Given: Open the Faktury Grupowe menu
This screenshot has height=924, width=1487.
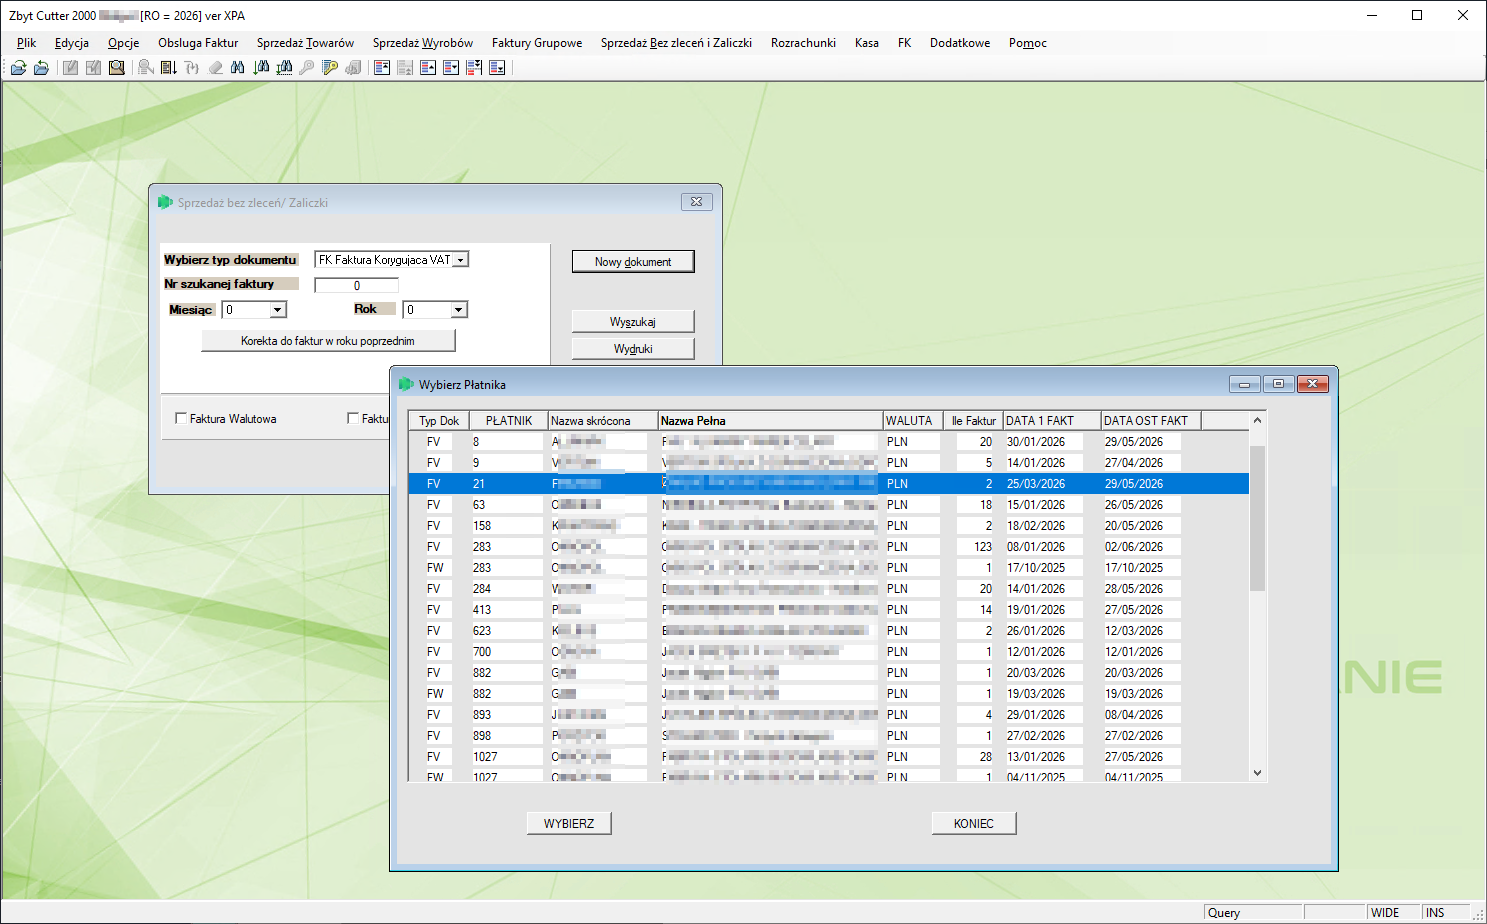Looking at the screenshot, I should 537,43.
